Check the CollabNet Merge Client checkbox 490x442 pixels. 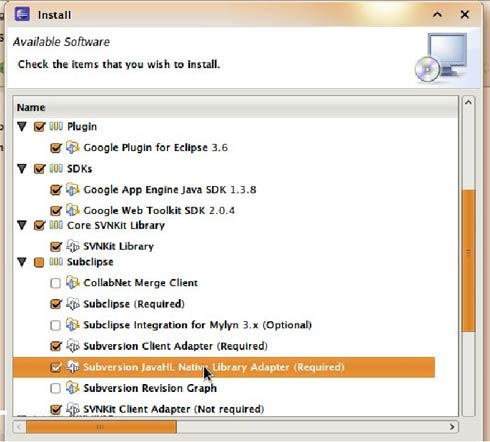coord(55,283)
